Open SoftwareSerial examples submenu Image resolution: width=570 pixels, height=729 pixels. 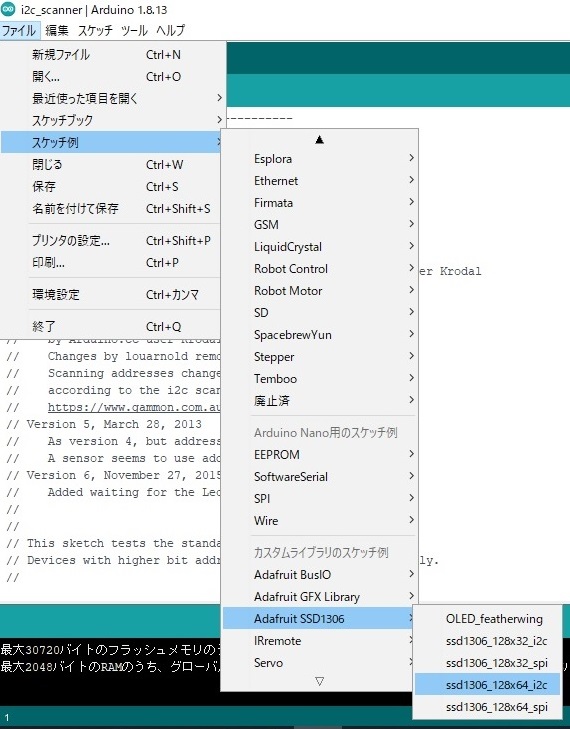[319, 477]
